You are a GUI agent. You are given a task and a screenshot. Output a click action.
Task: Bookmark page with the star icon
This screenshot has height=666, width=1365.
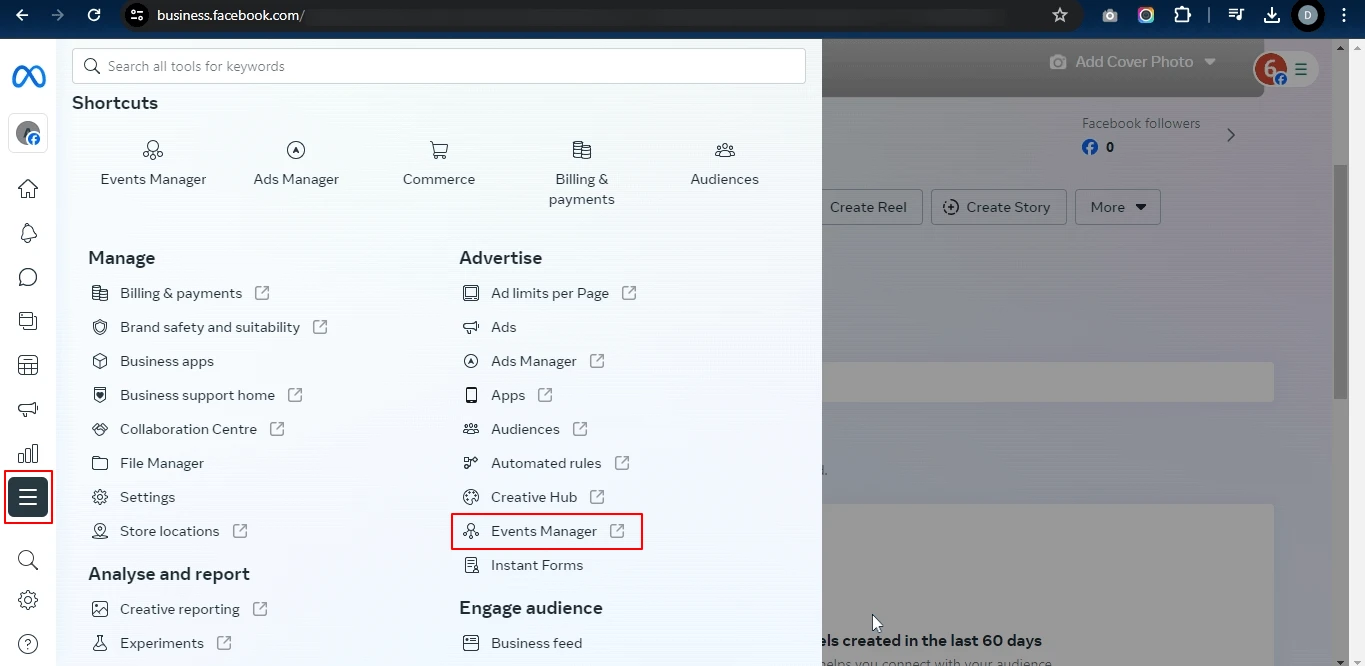pyautogui.click(x=1060, y=15)
